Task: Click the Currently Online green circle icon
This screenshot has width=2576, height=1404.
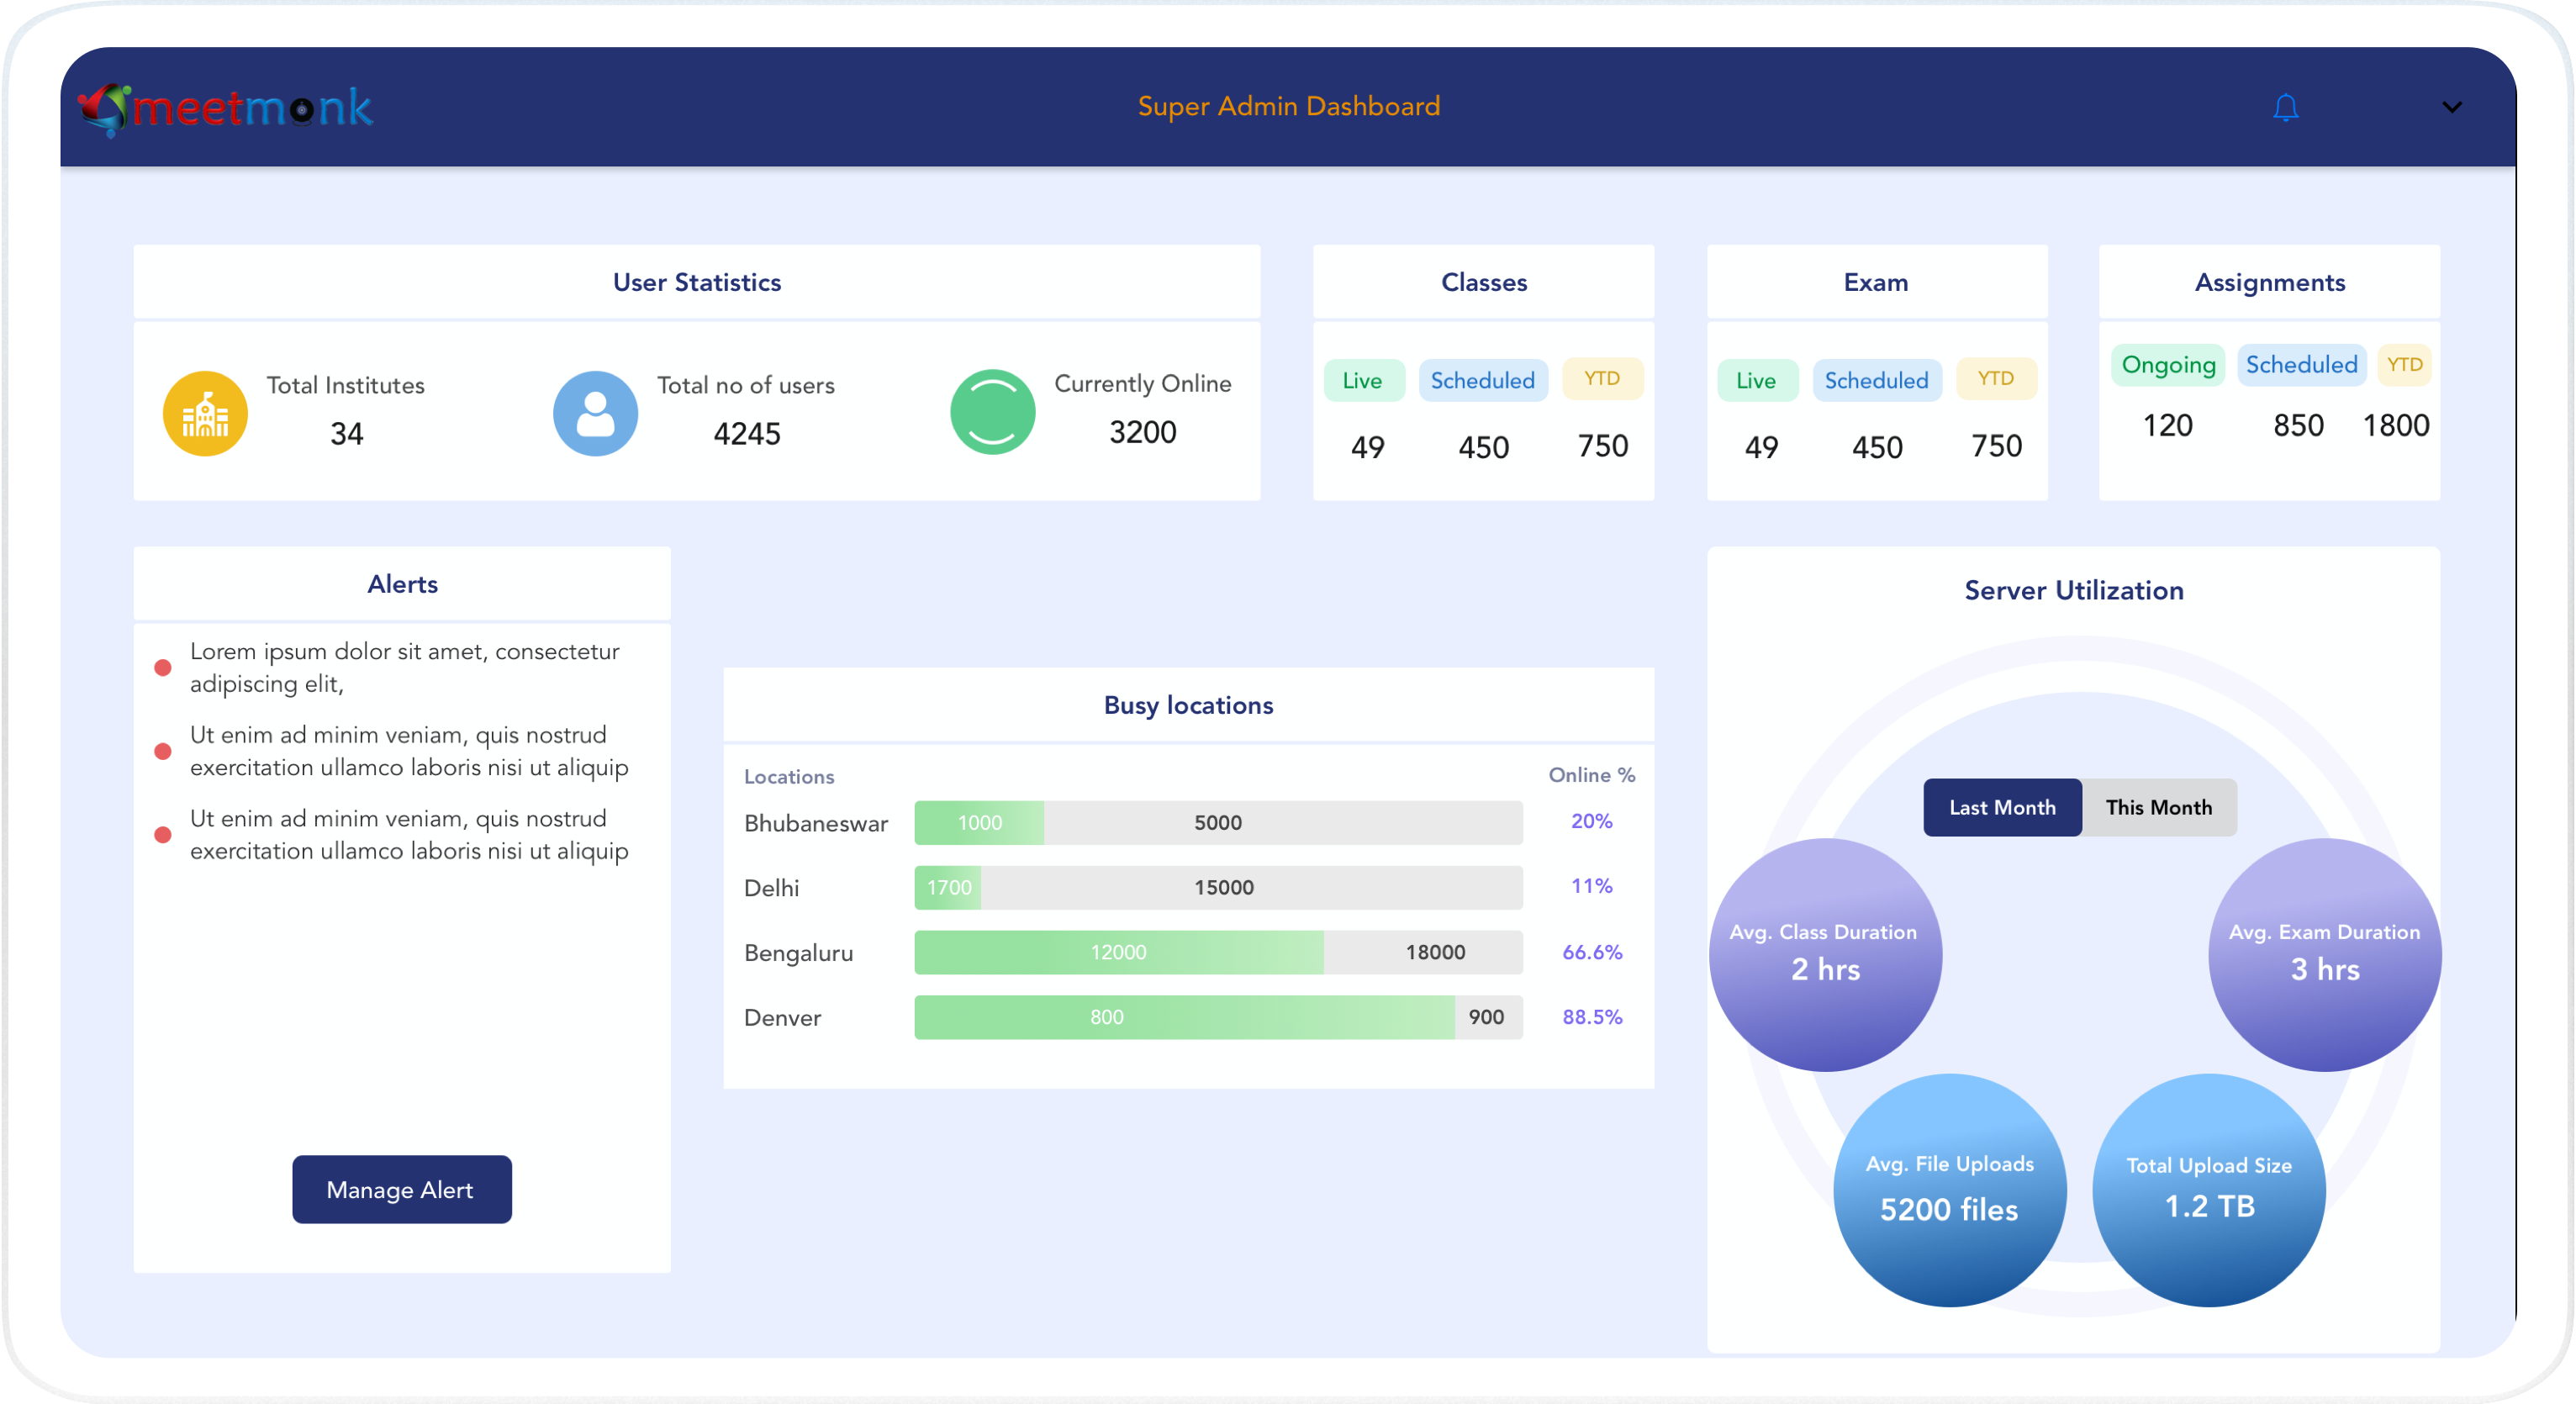Action: click(x=992, y=412)
